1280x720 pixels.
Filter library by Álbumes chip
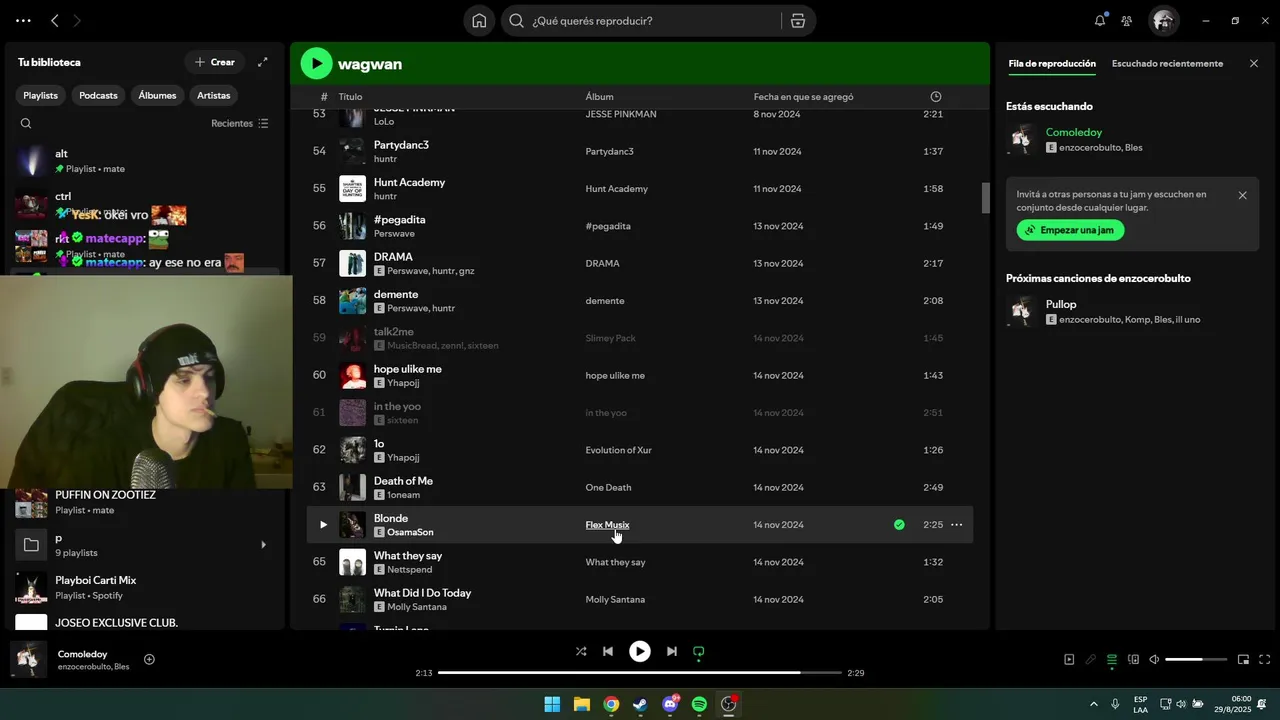point(157,95)
